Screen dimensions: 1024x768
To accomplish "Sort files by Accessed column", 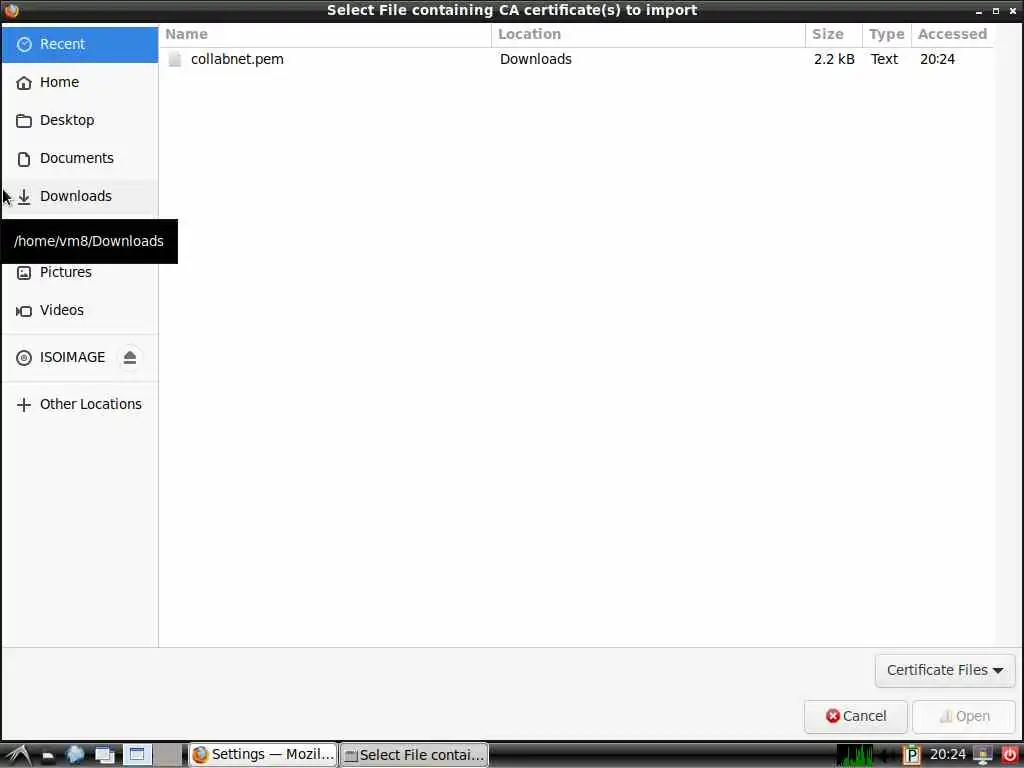I will [952, 35].
